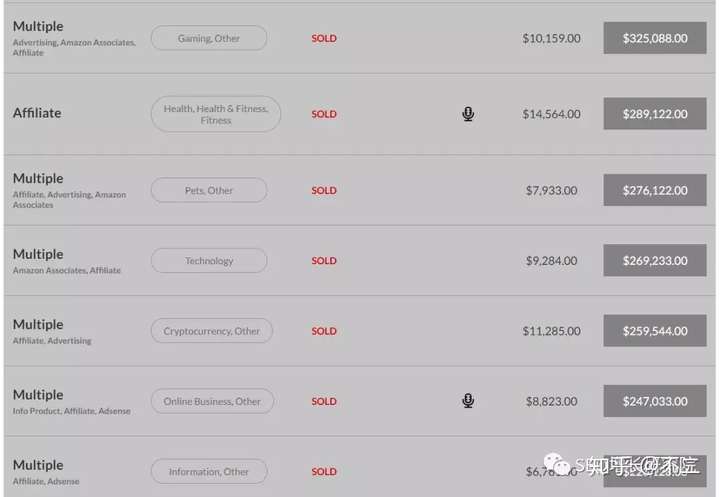Click the Gaming, Other niche tag
This screenshot has height=497, width=720.
click(x=209, y=38)
